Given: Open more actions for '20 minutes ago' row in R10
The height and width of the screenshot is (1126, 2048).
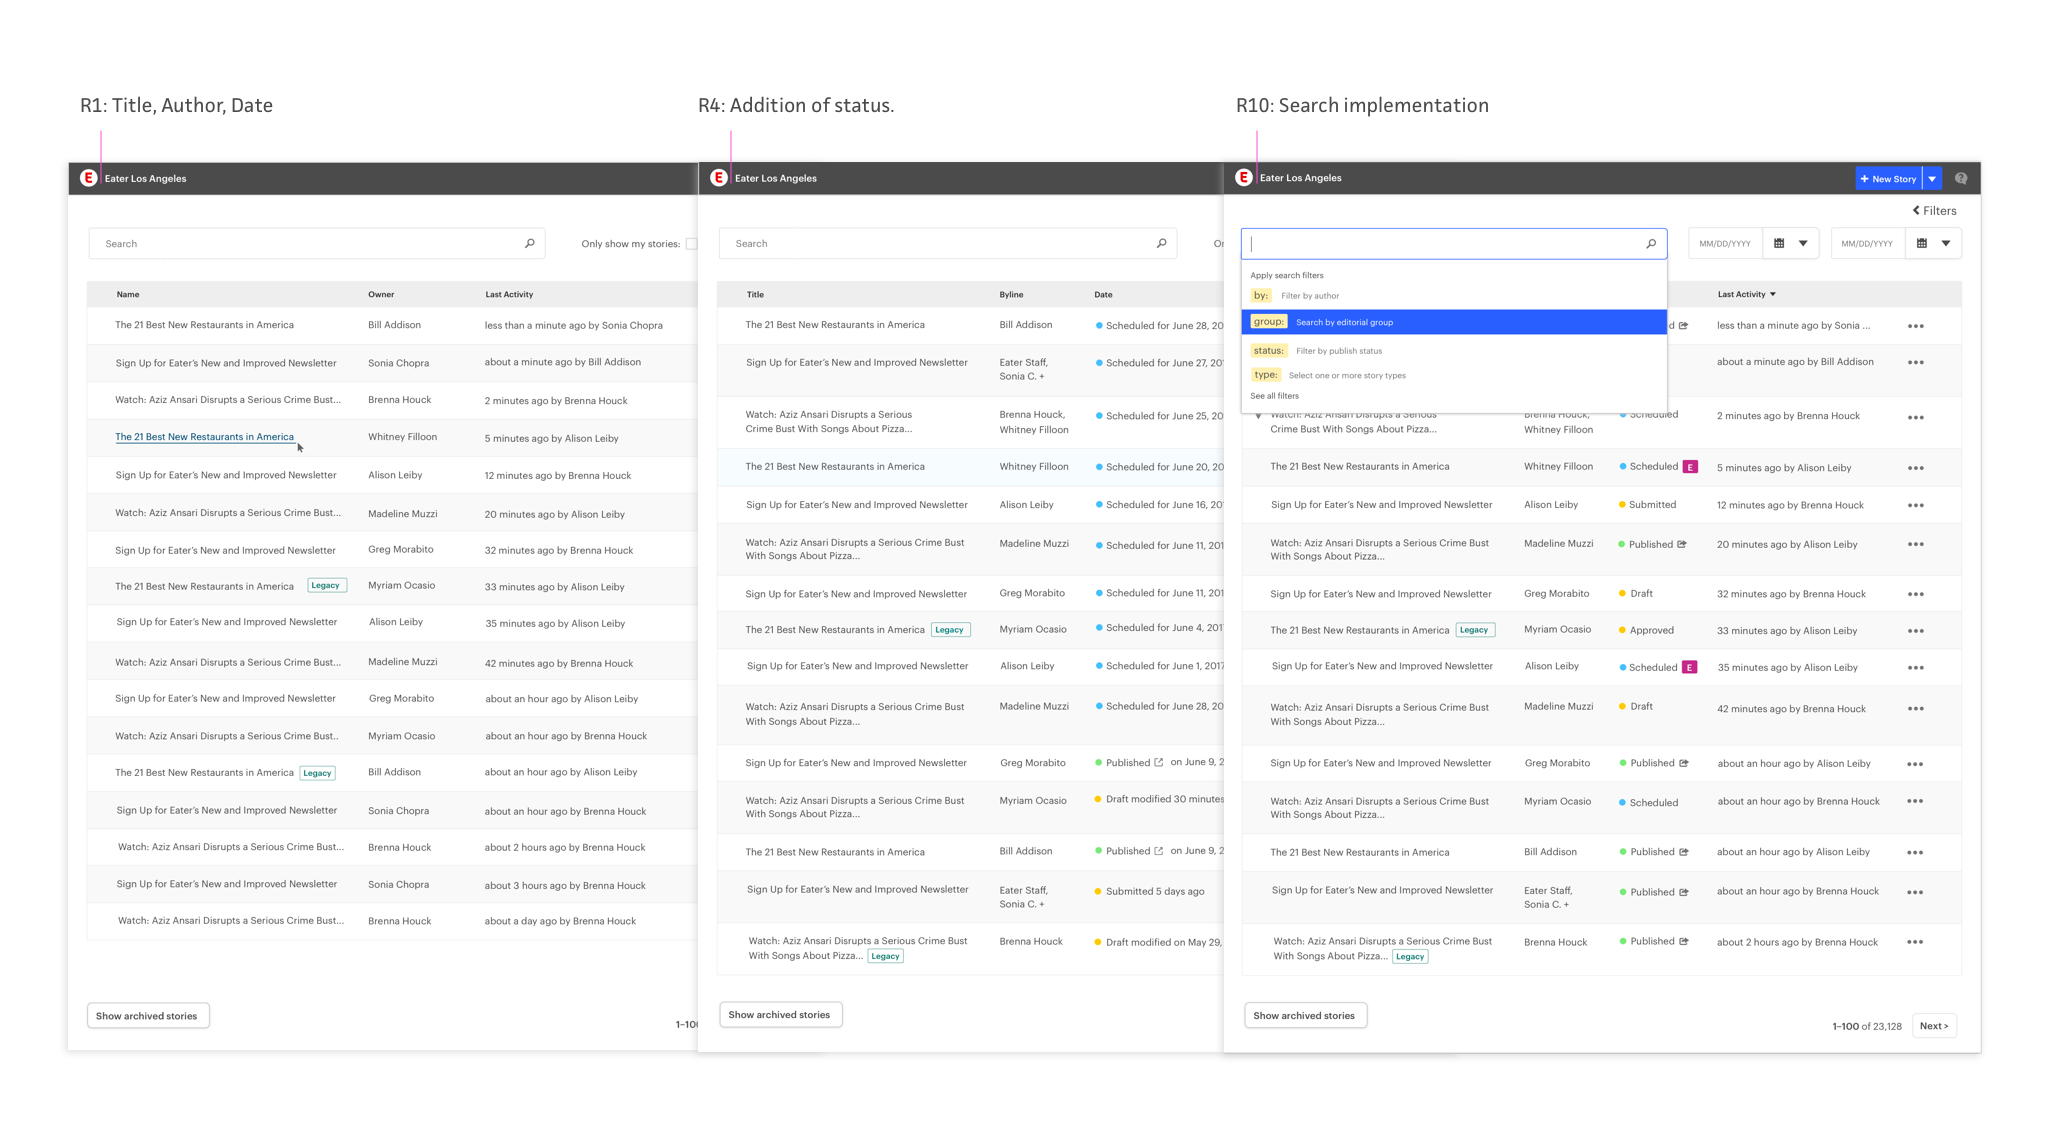Looking at the screenshot, I should 1916,545.
